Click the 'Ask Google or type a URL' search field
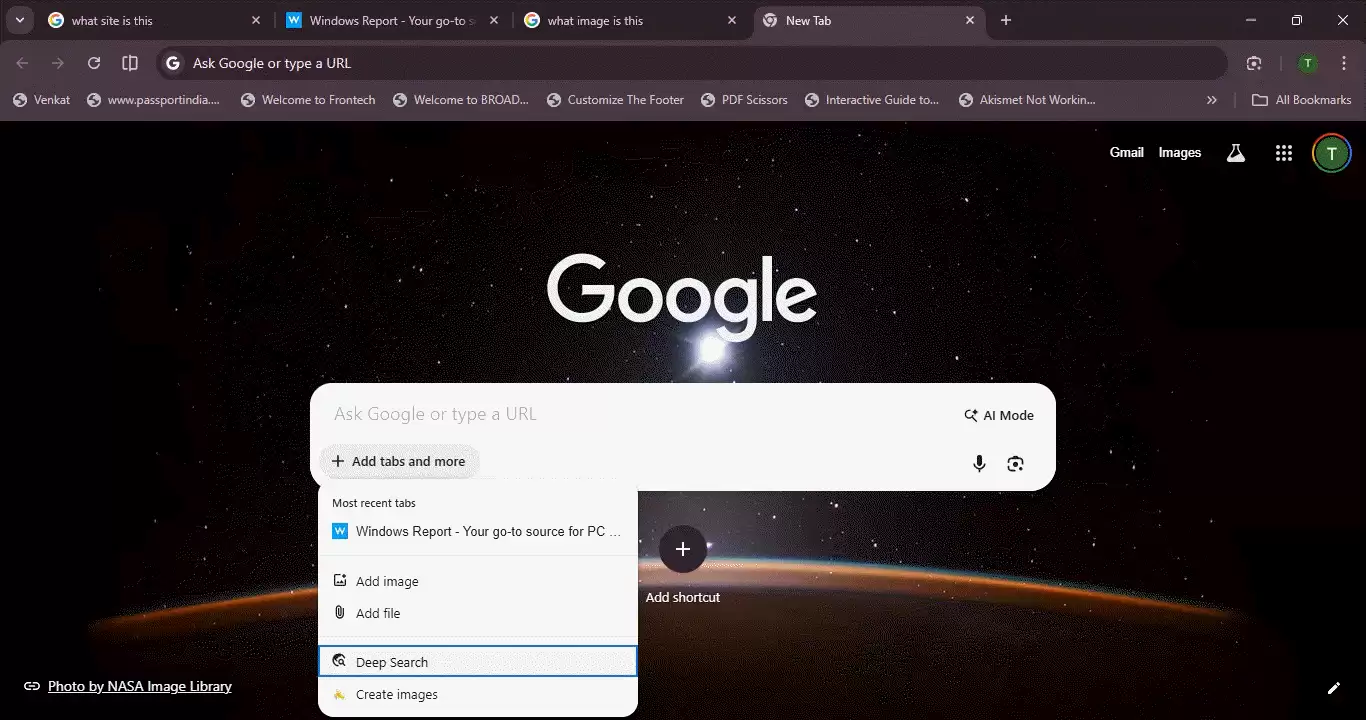The image size is (1366, 720). point(600,413)
